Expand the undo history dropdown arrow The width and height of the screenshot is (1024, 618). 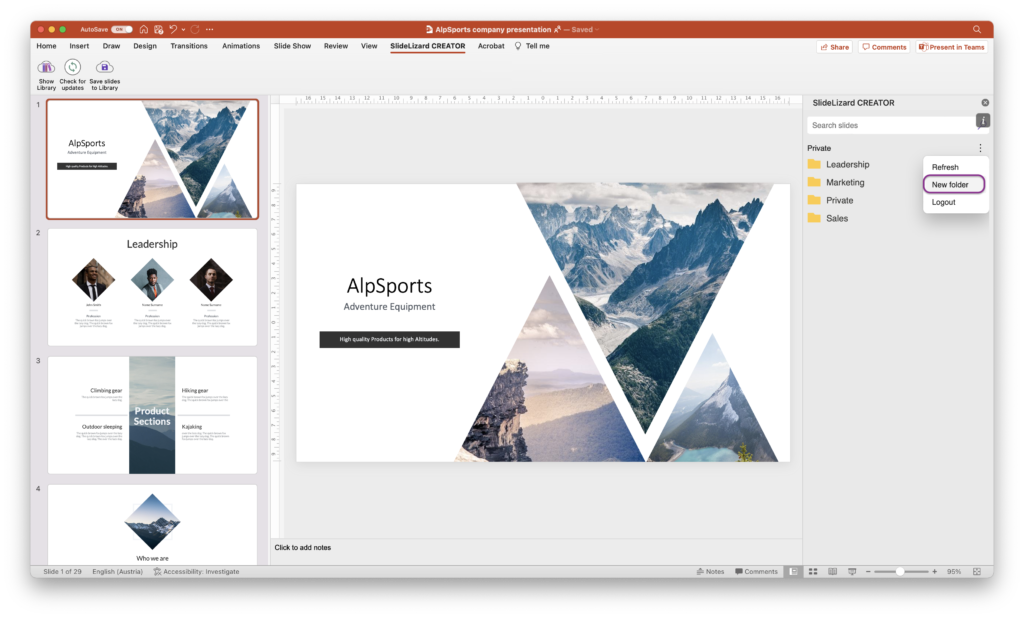point(184,29)
